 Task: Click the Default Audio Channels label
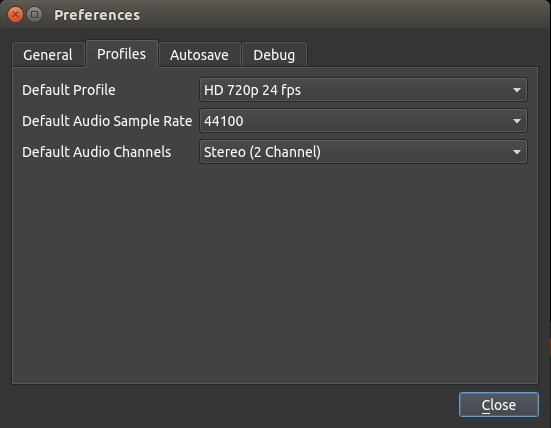point(97,152)
